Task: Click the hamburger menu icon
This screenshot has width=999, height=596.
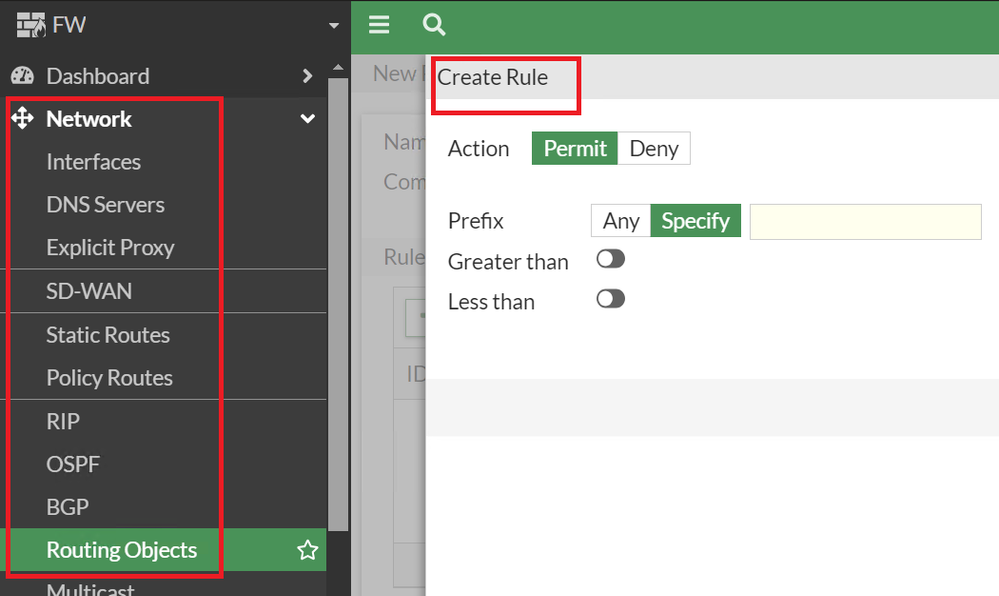Action: [x=379, y=25]
